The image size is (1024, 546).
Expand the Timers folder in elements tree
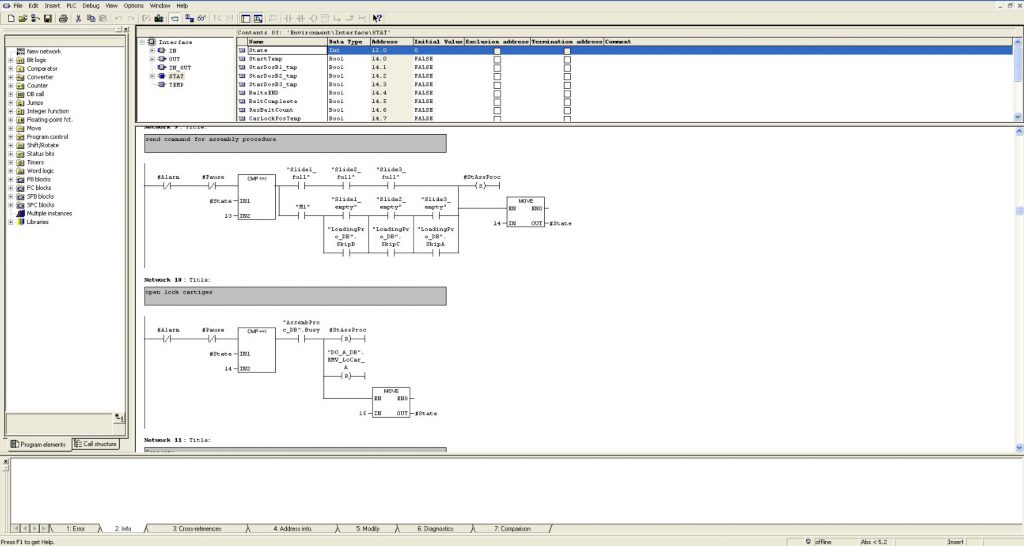pos(10,162)
